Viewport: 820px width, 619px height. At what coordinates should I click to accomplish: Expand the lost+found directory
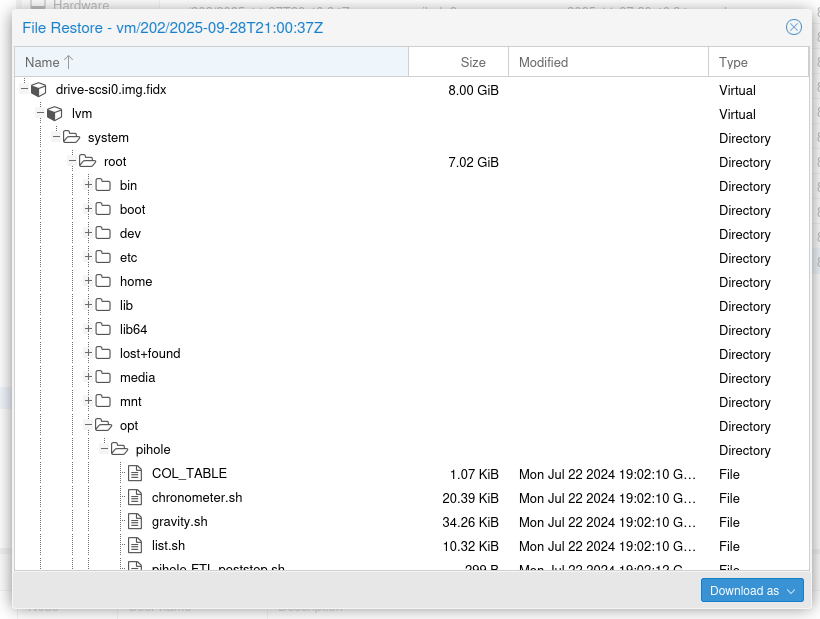(88, 353)
